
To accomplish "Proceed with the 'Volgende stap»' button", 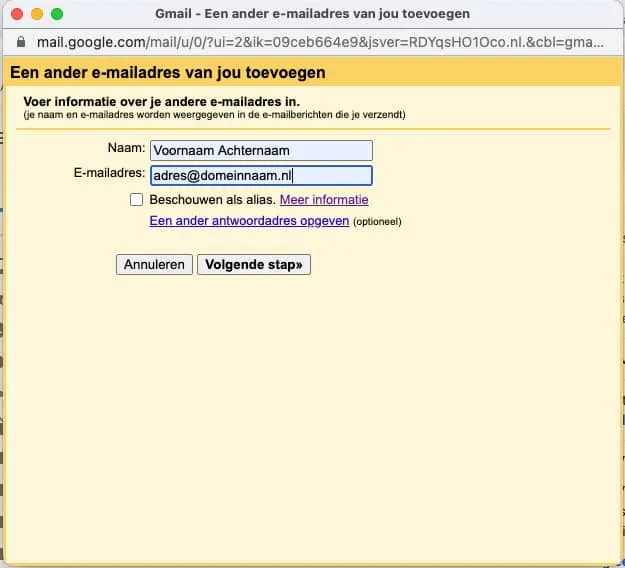I will pyautogui.click(x=254, y=265).
